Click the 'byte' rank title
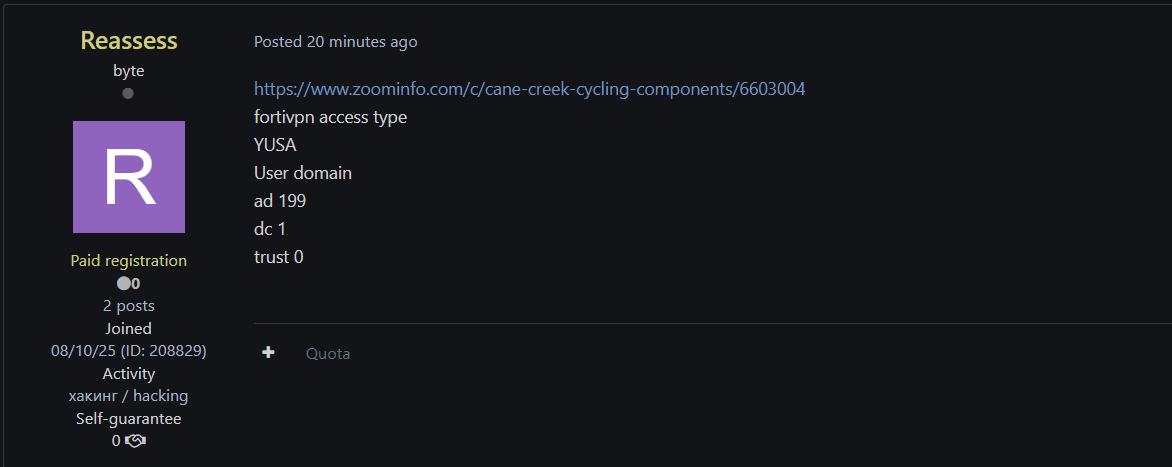The height and width of the screenshot is (467, 1172). tap(129, 71)
